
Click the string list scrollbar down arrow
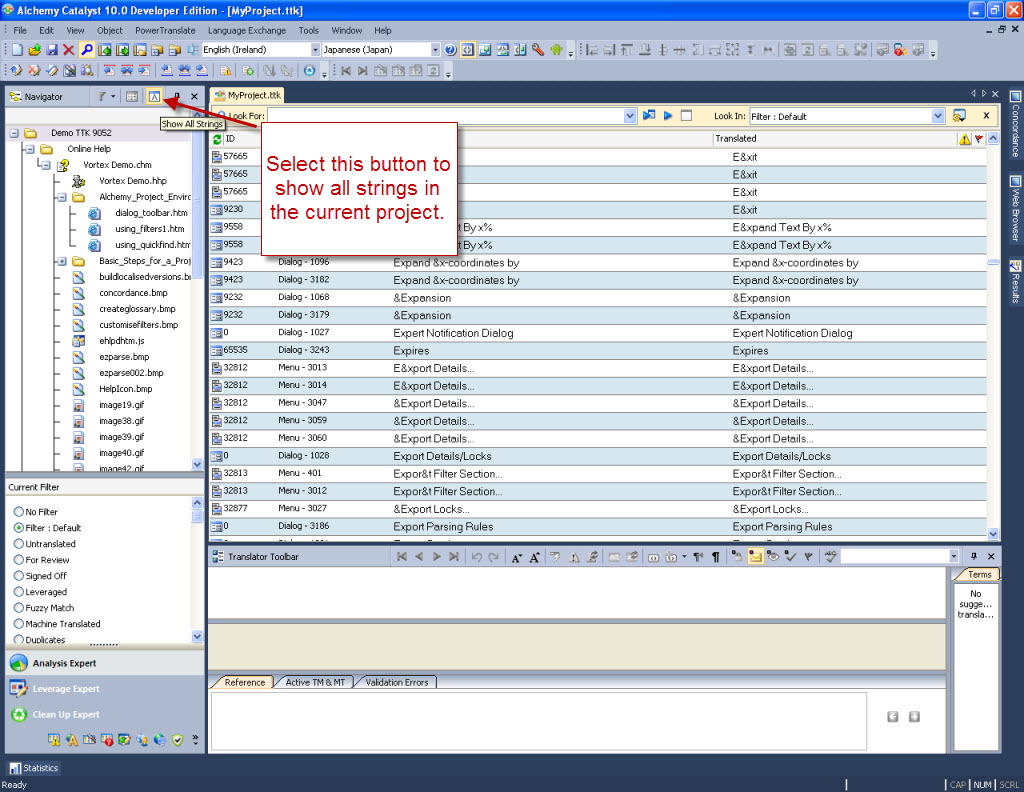coord(993,533)
